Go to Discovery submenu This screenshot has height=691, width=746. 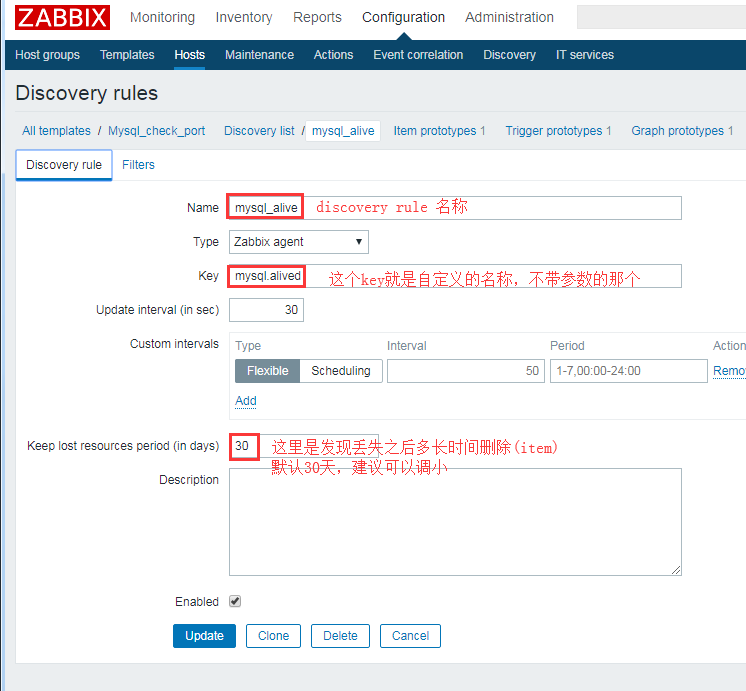[x=509, y=55]
